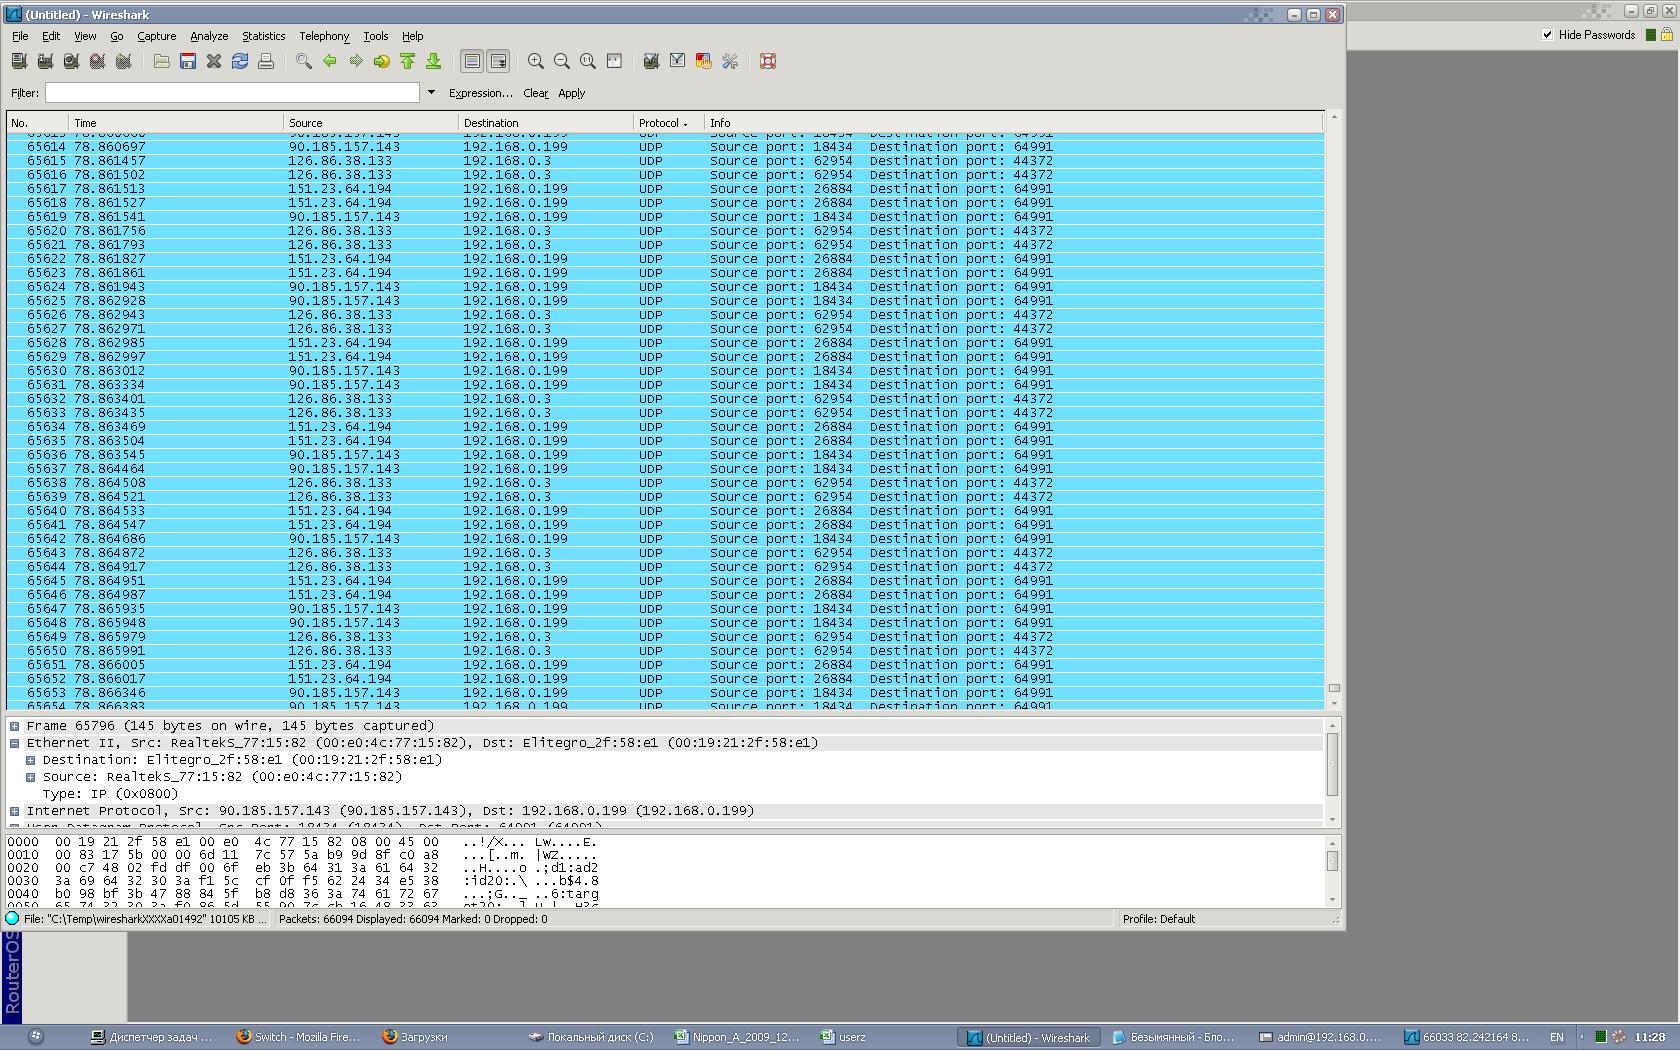Click the Reload capture file icon
Viewport: 1680px width, 1050px height.
coord(240,62)
